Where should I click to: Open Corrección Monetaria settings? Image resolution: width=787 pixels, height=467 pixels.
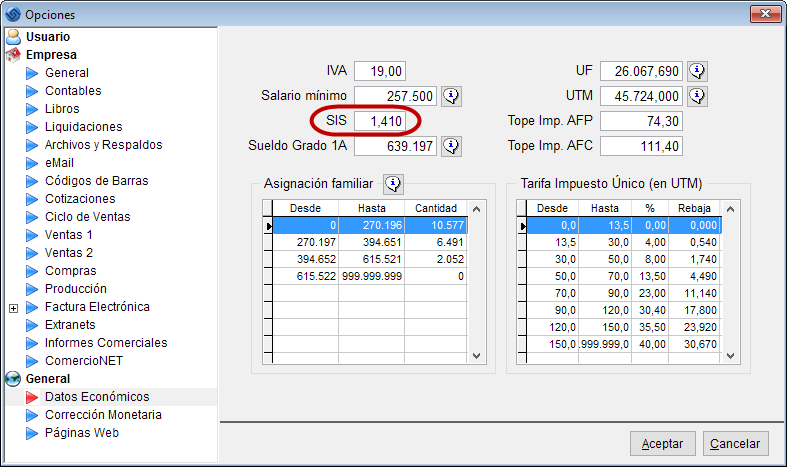pyautogui.click(x=103, y=415)
